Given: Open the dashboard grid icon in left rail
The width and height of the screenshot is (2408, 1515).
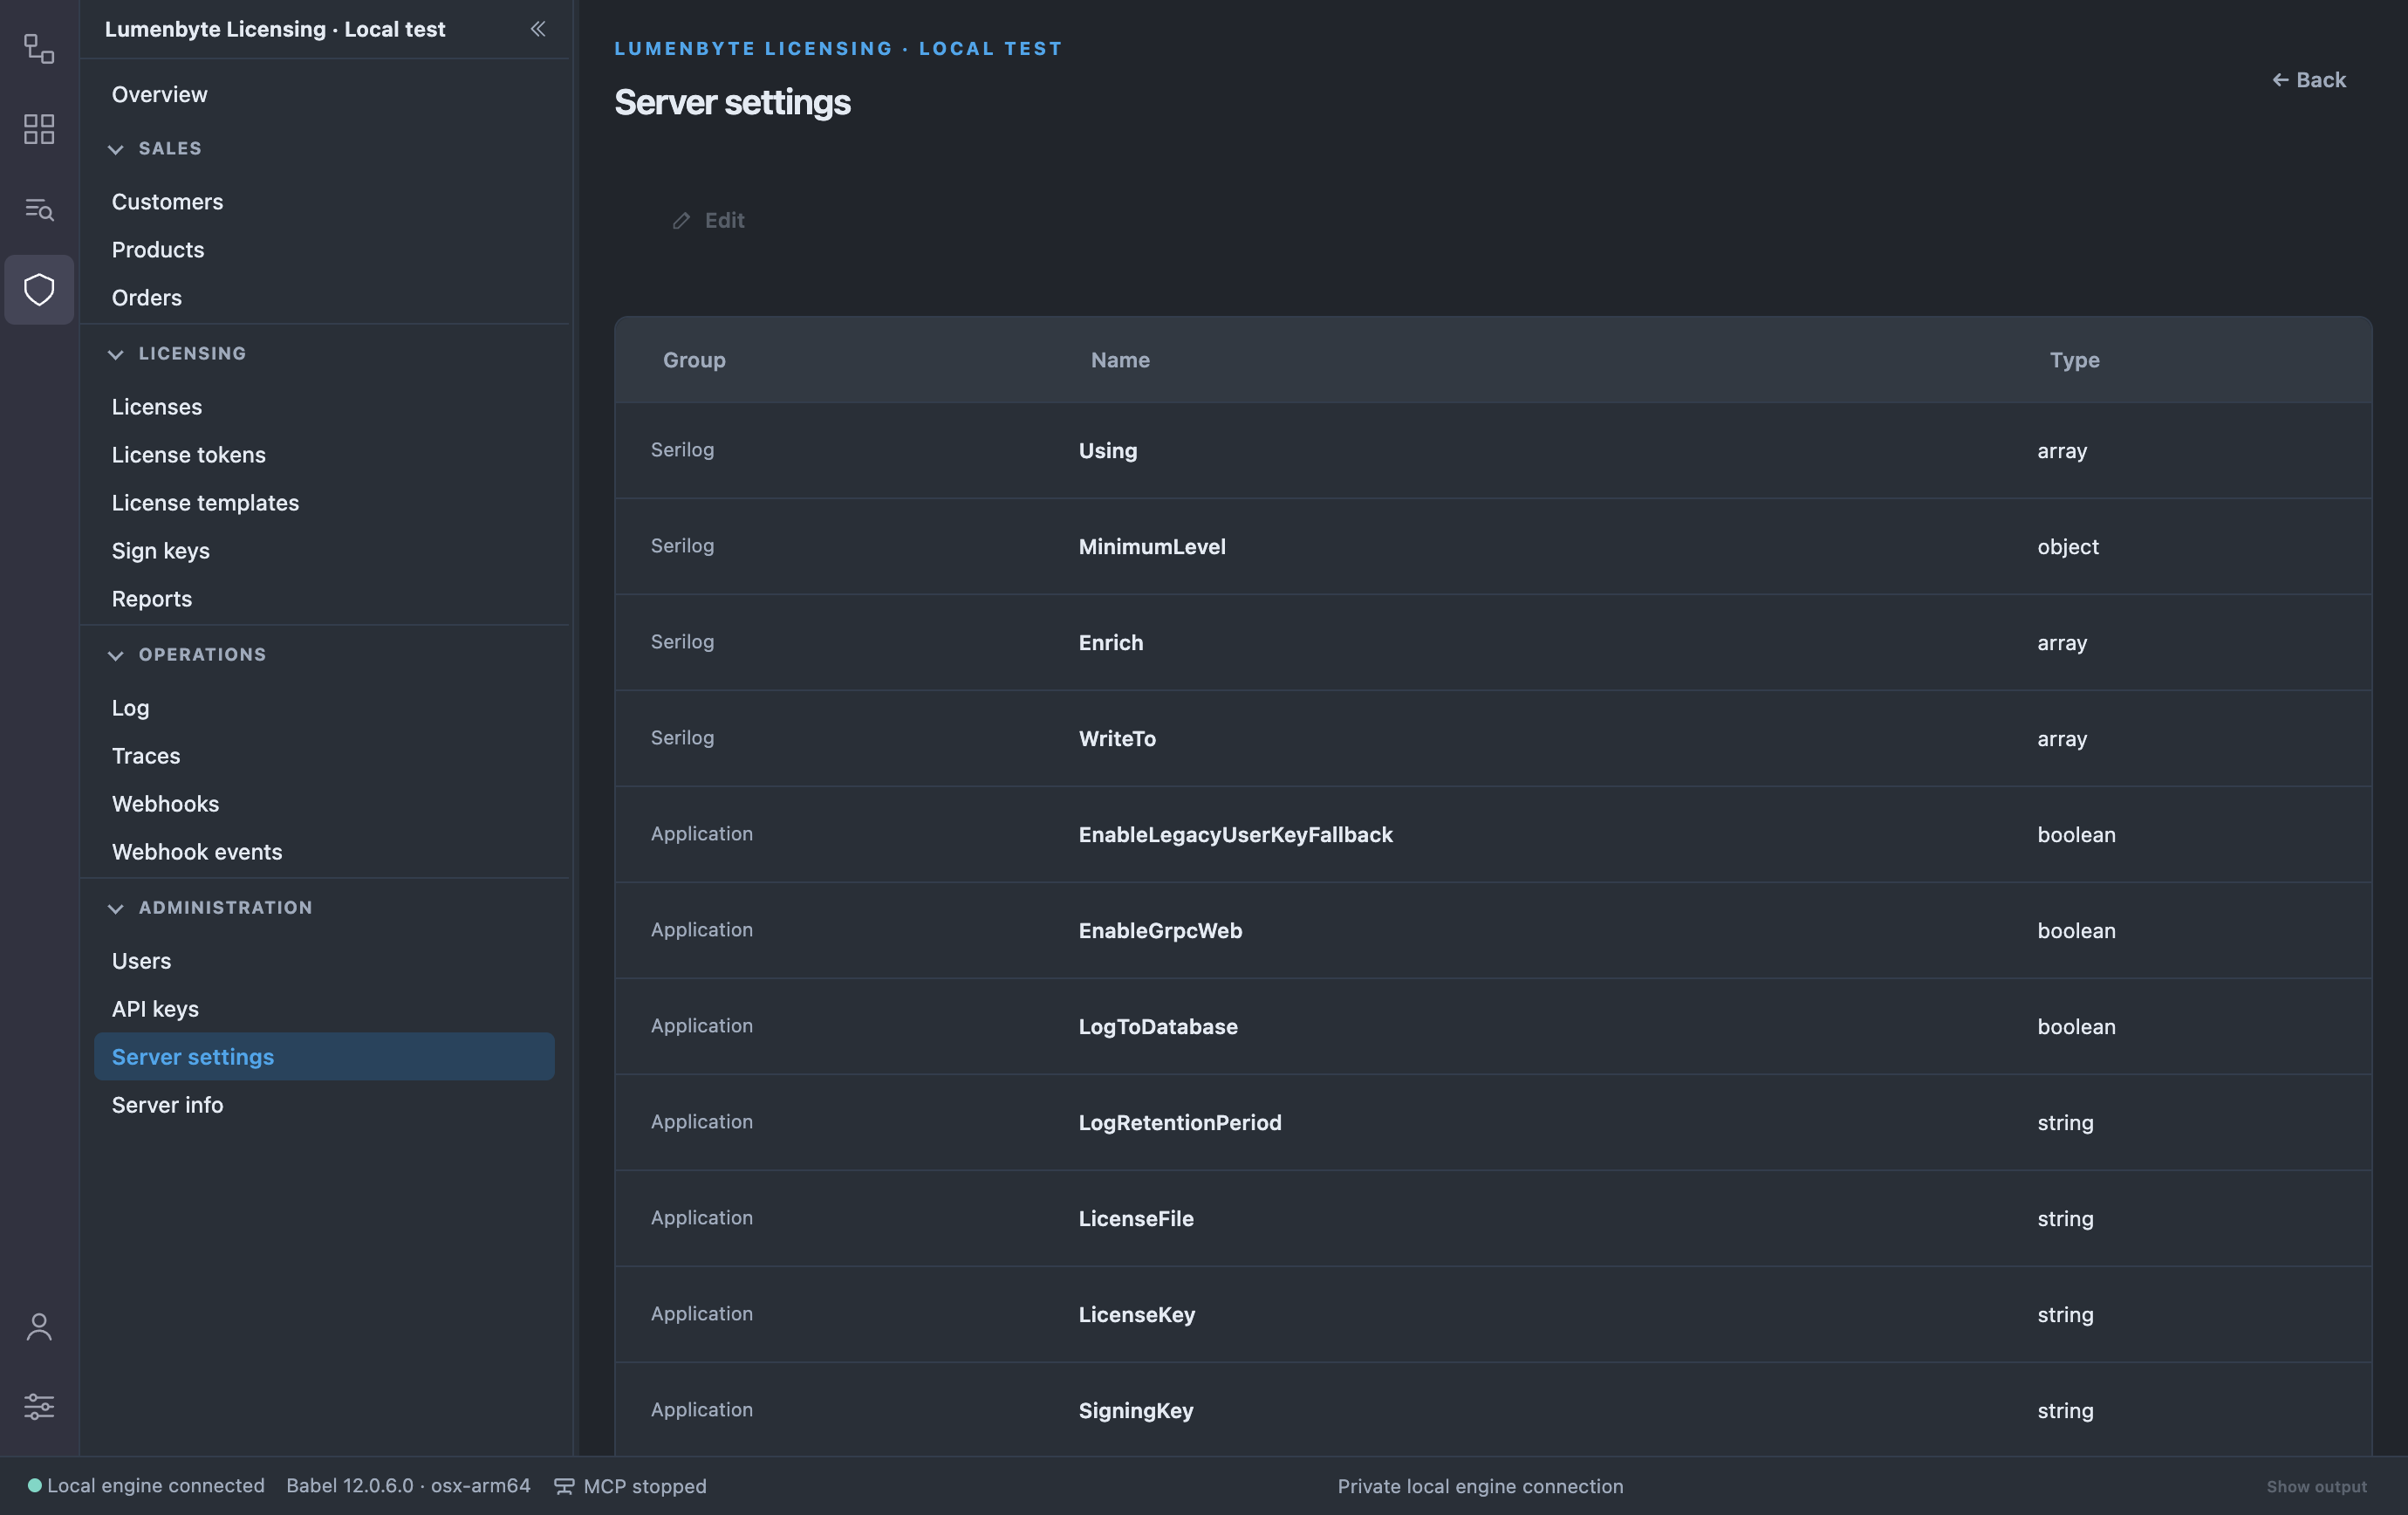Looking at the screenshot, I should 39,129.
